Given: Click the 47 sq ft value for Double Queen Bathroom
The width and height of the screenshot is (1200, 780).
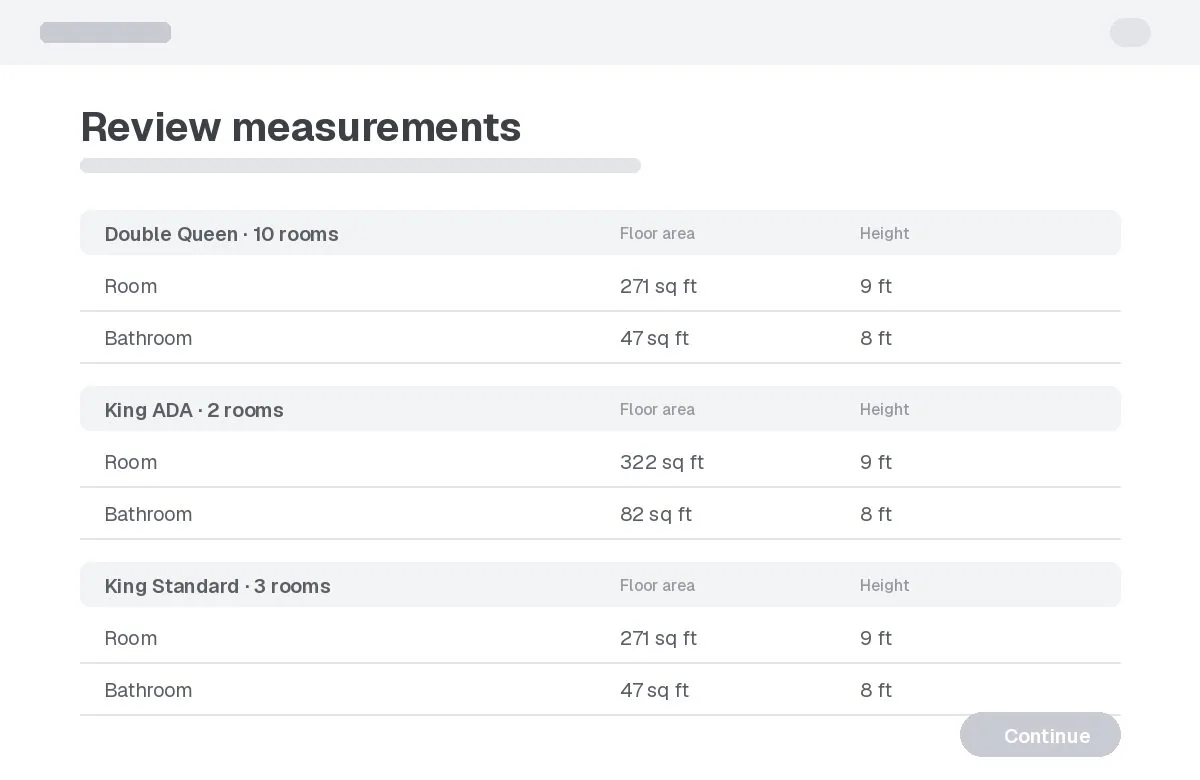Looking at the screenshot, I should point(654,338).
